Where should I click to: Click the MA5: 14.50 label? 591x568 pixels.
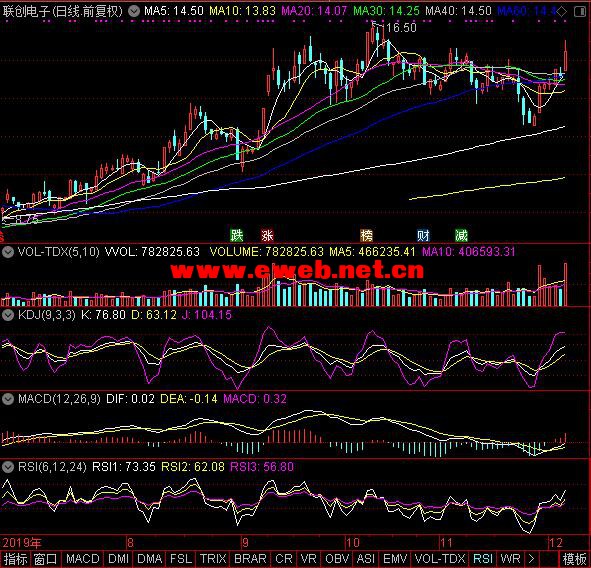click(174, 11)
